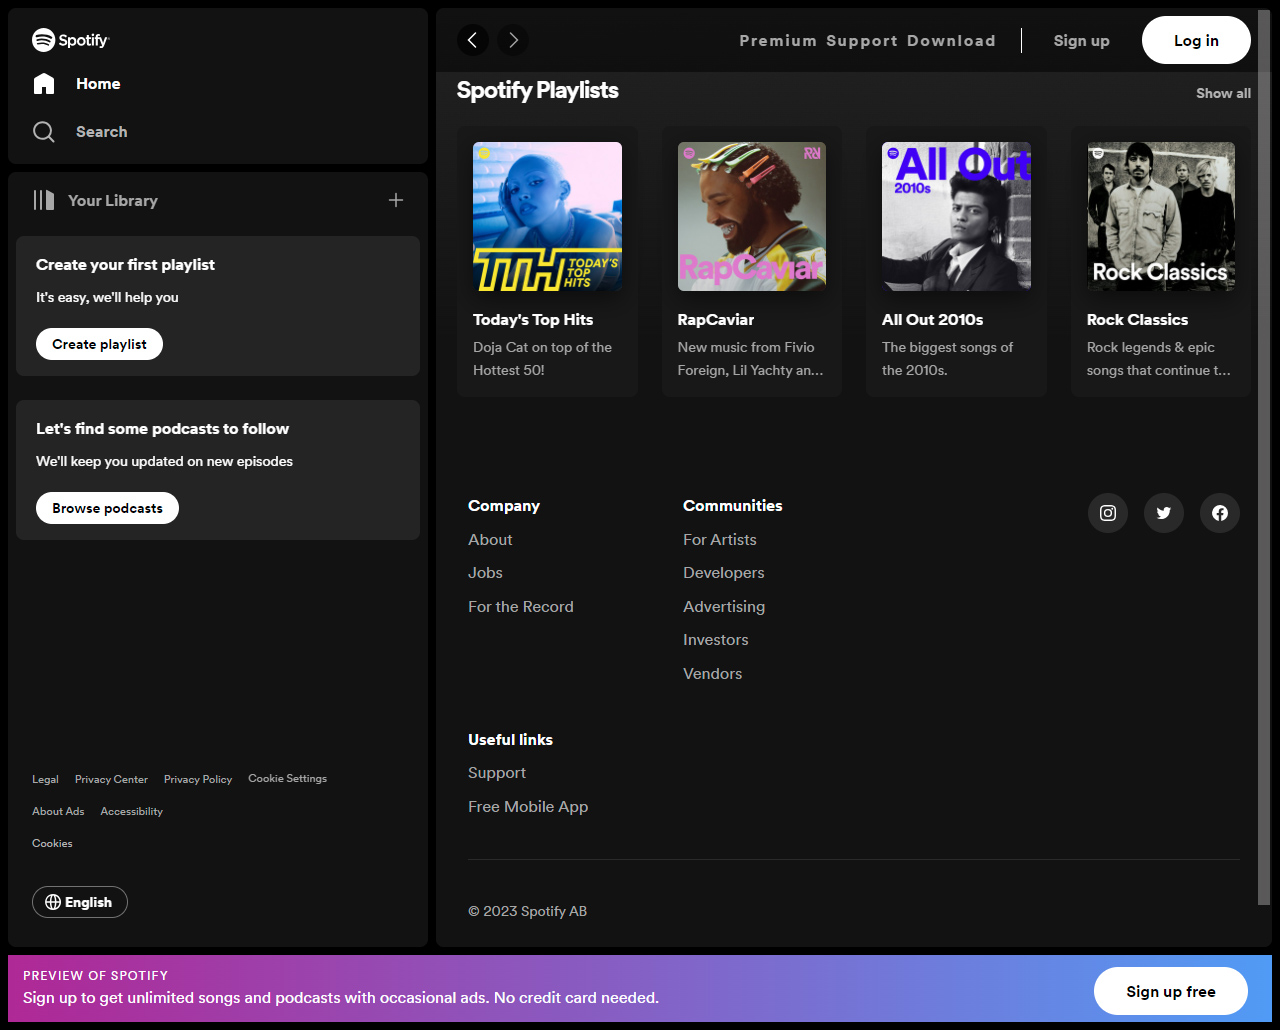
Task: Open the English language selector
Action: coord(80,902)
